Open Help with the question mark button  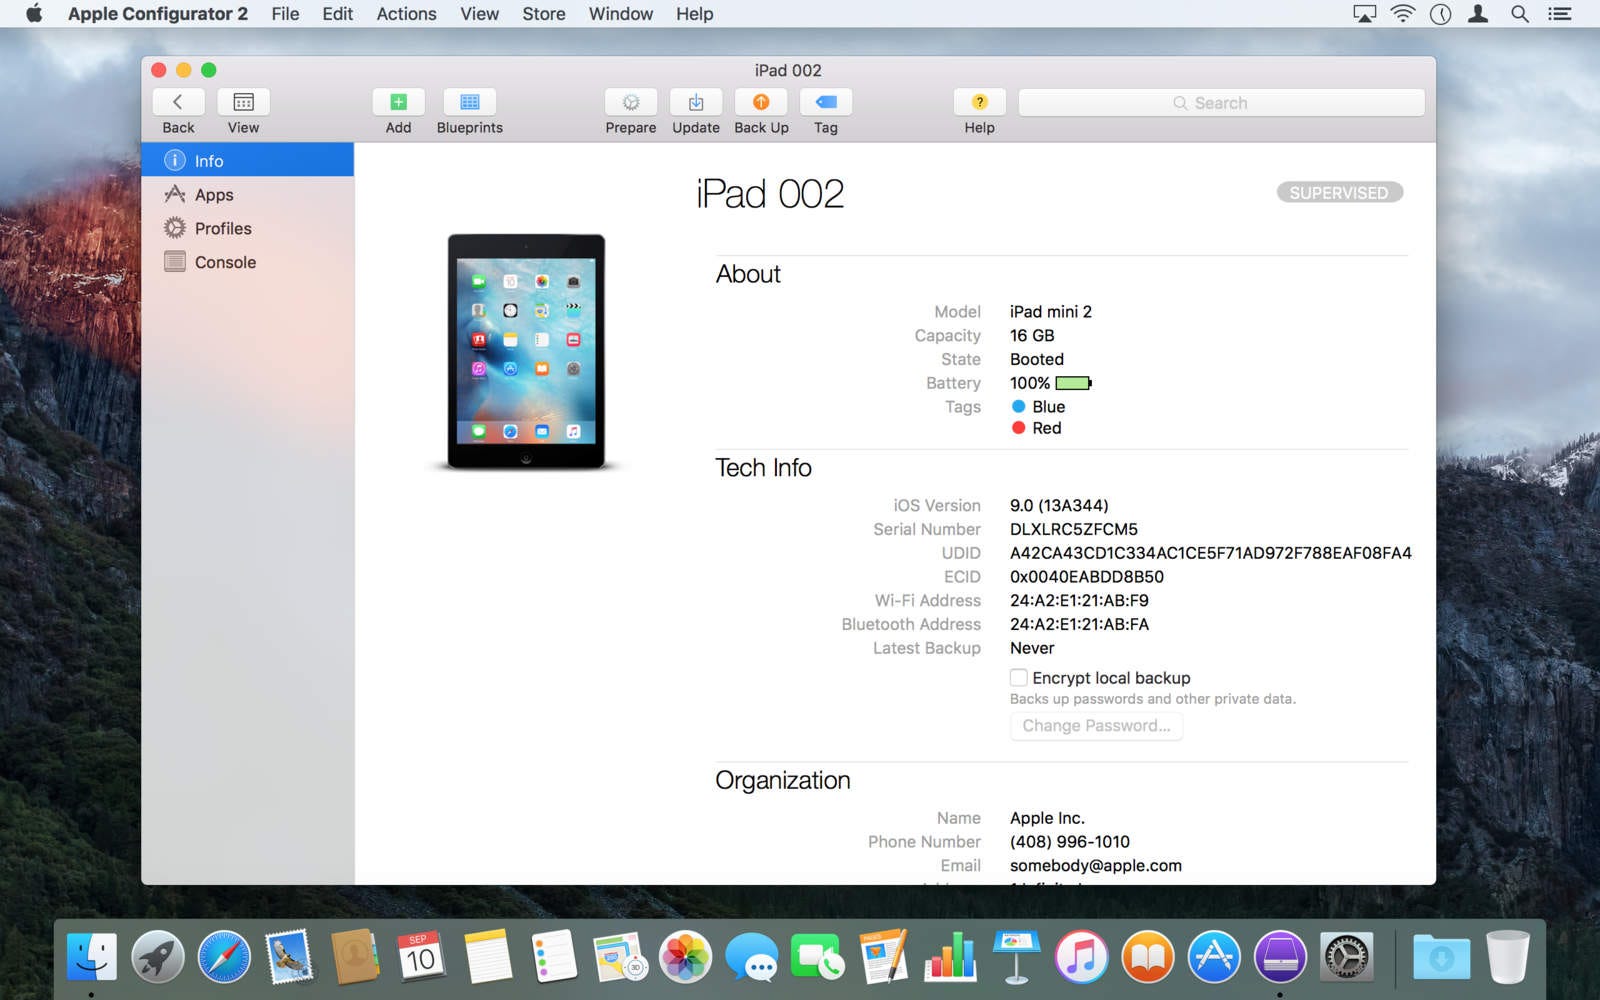coord(979,102)
